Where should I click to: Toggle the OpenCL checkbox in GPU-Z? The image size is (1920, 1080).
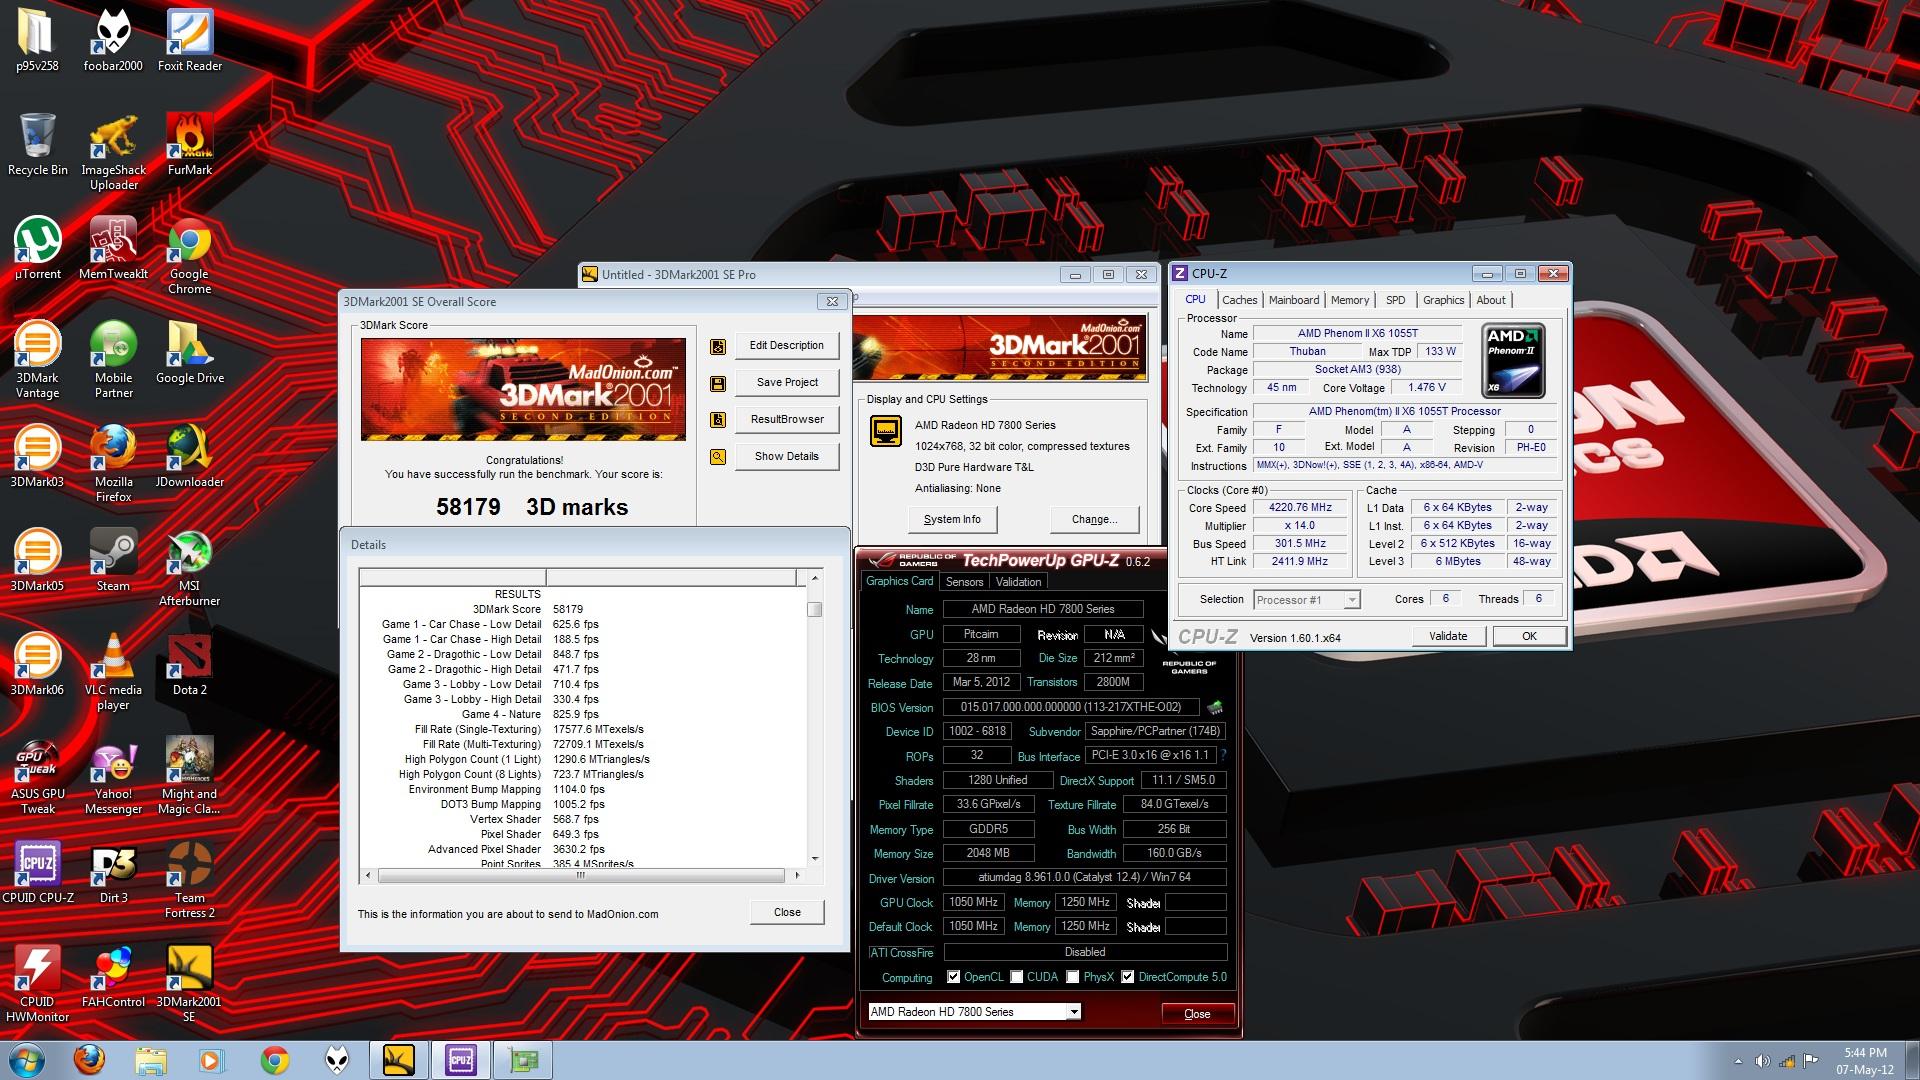pos(953,977)
